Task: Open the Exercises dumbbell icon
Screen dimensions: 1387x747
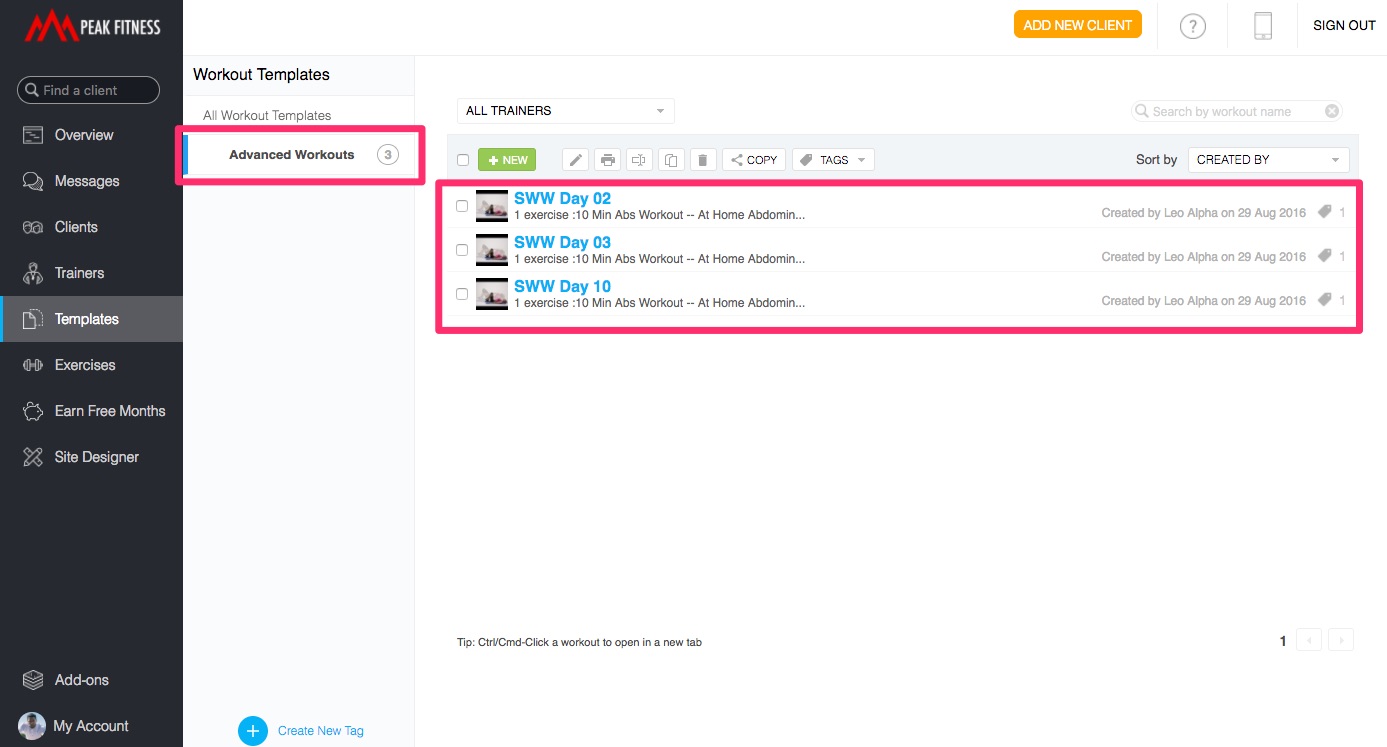Action: tap(33, 365)
